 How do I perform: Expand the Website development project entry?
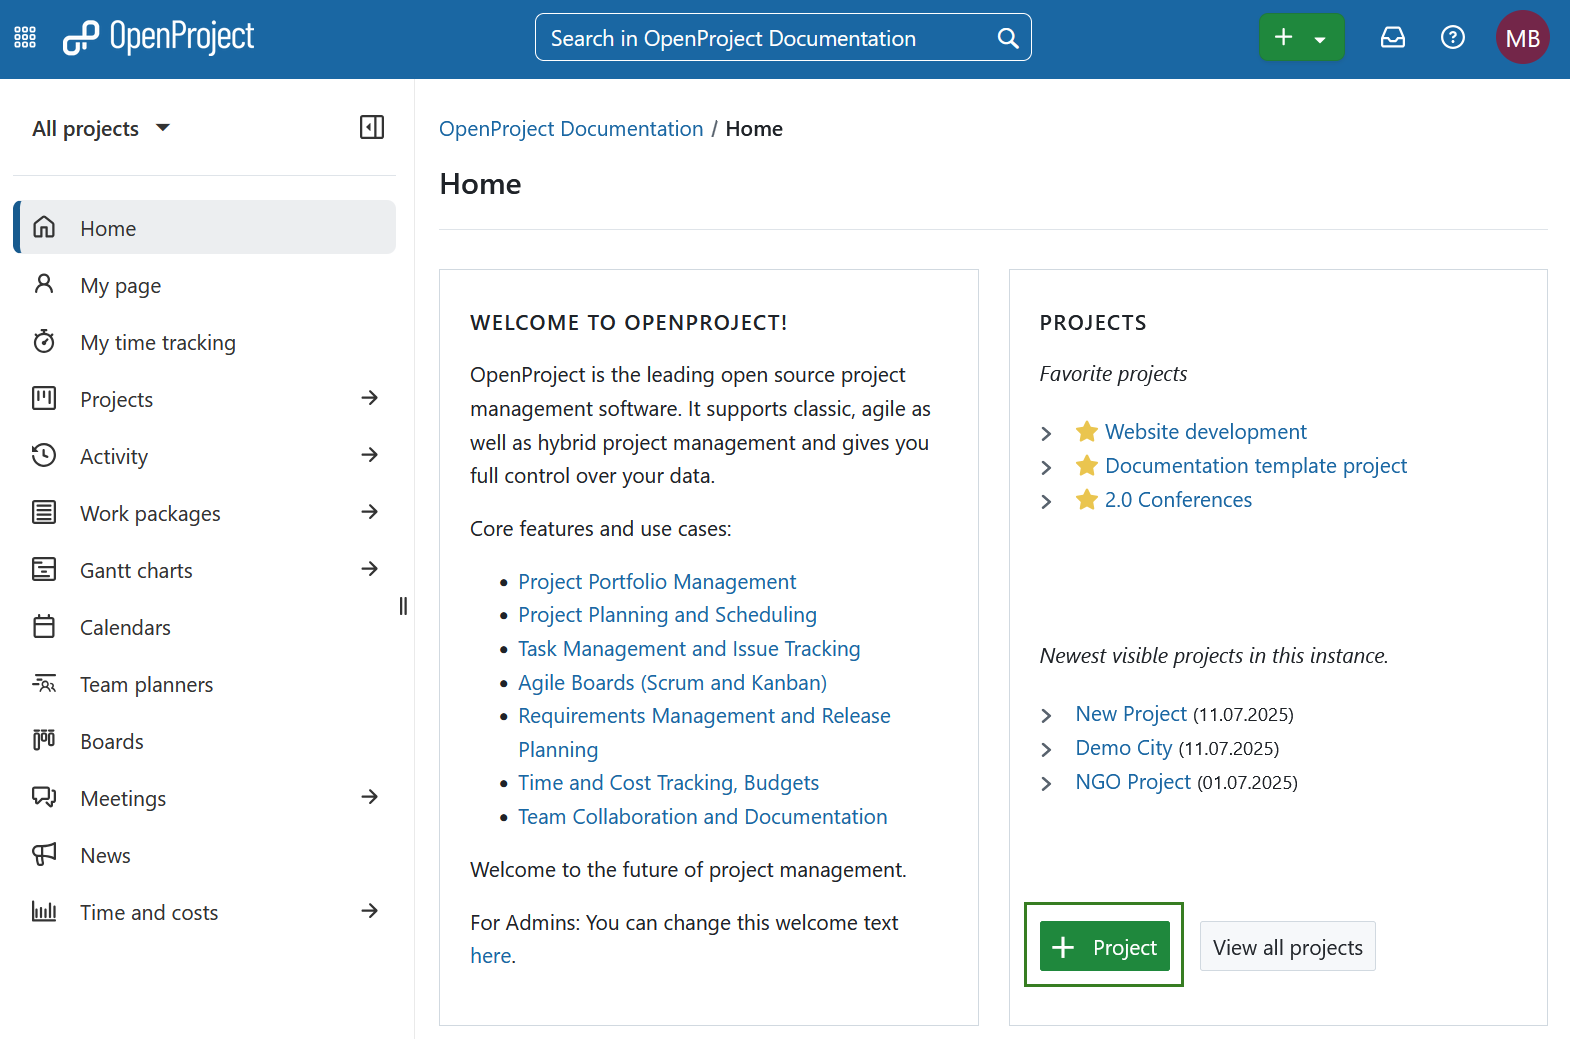1046,433
